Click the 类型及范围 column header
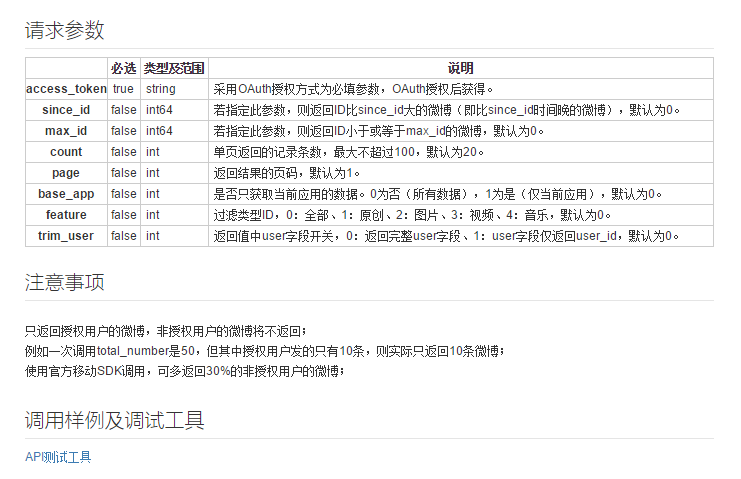The image size is (741, 479). [x=174, y=68]
